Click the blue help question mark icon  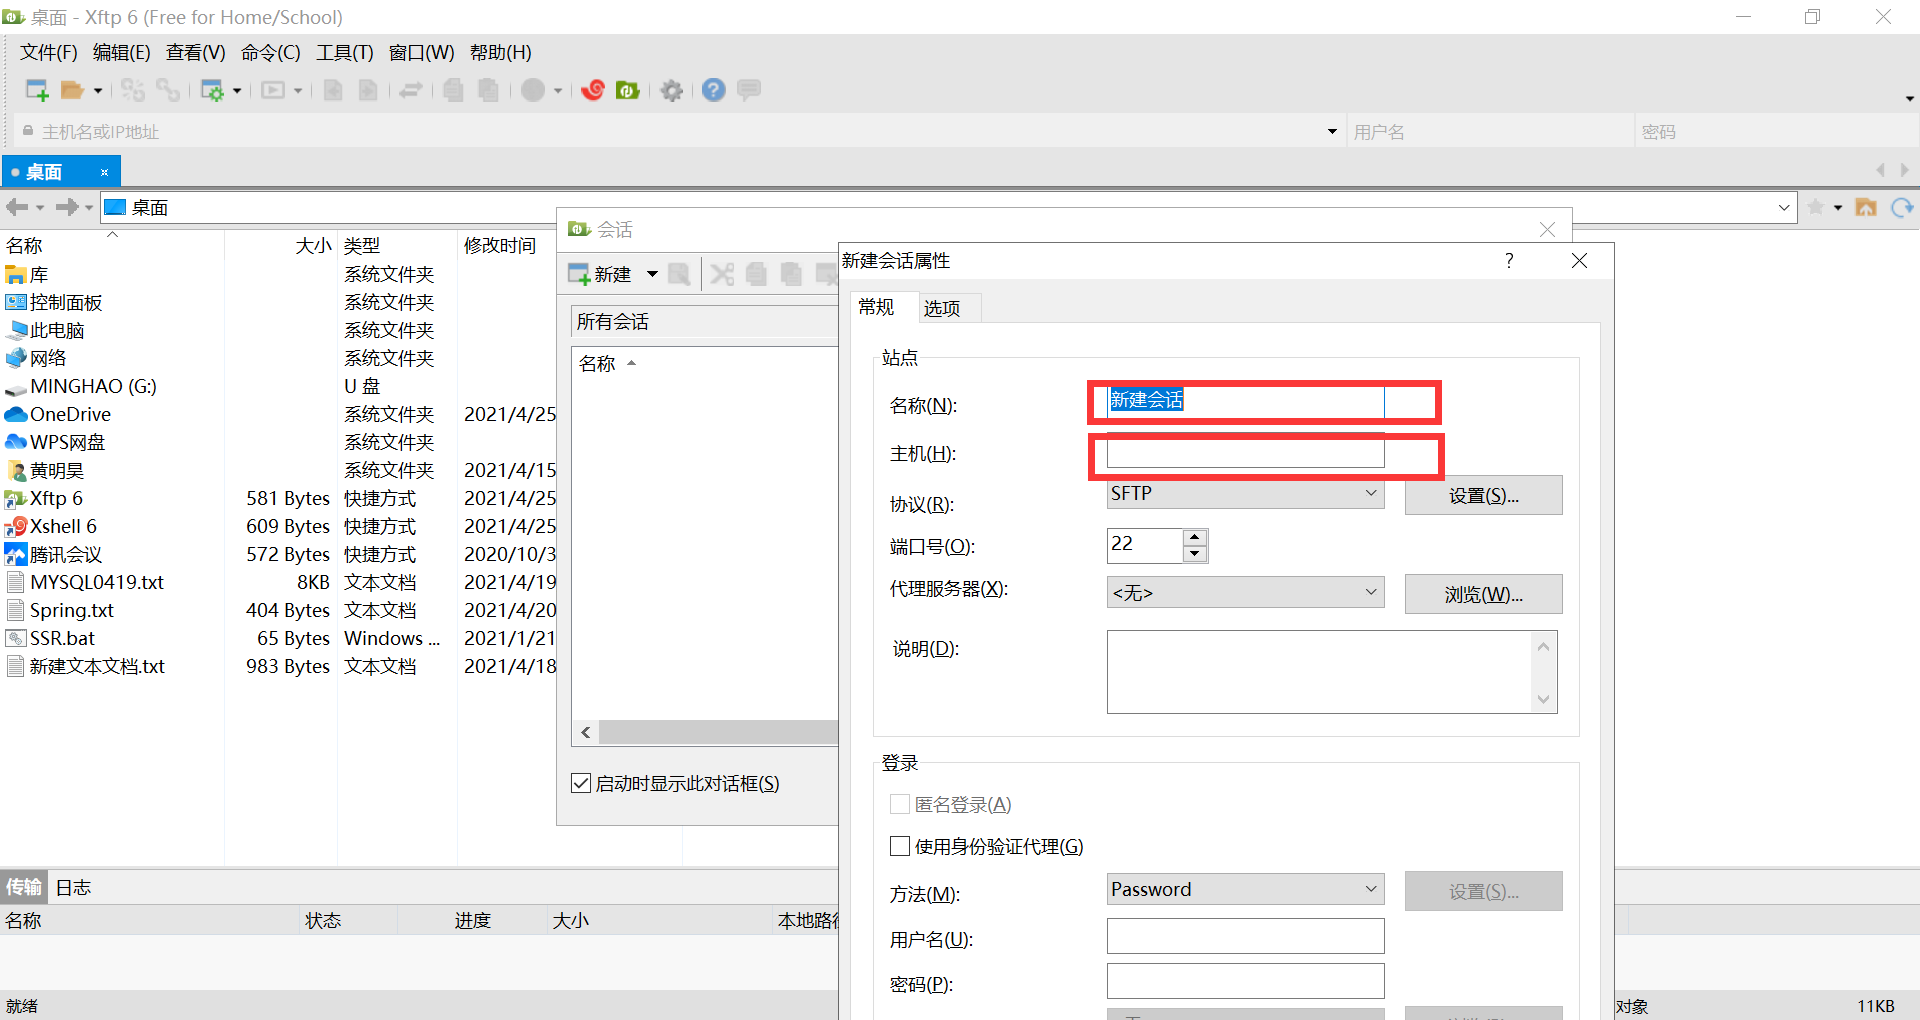(x=713, y=90)
